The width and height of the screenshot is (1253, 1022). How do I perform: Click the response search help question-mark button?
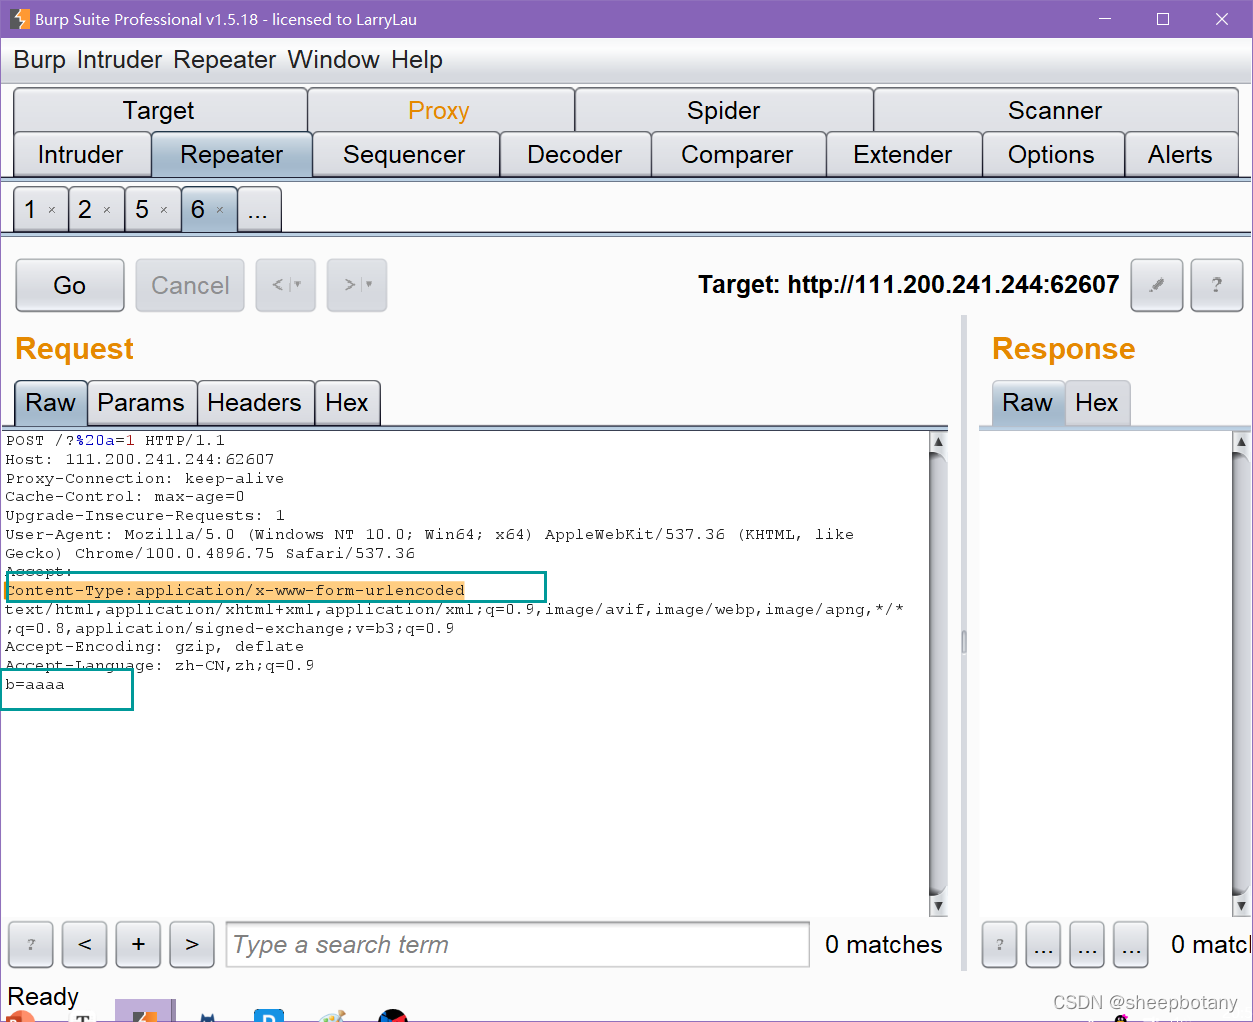[x=999, y=944]
